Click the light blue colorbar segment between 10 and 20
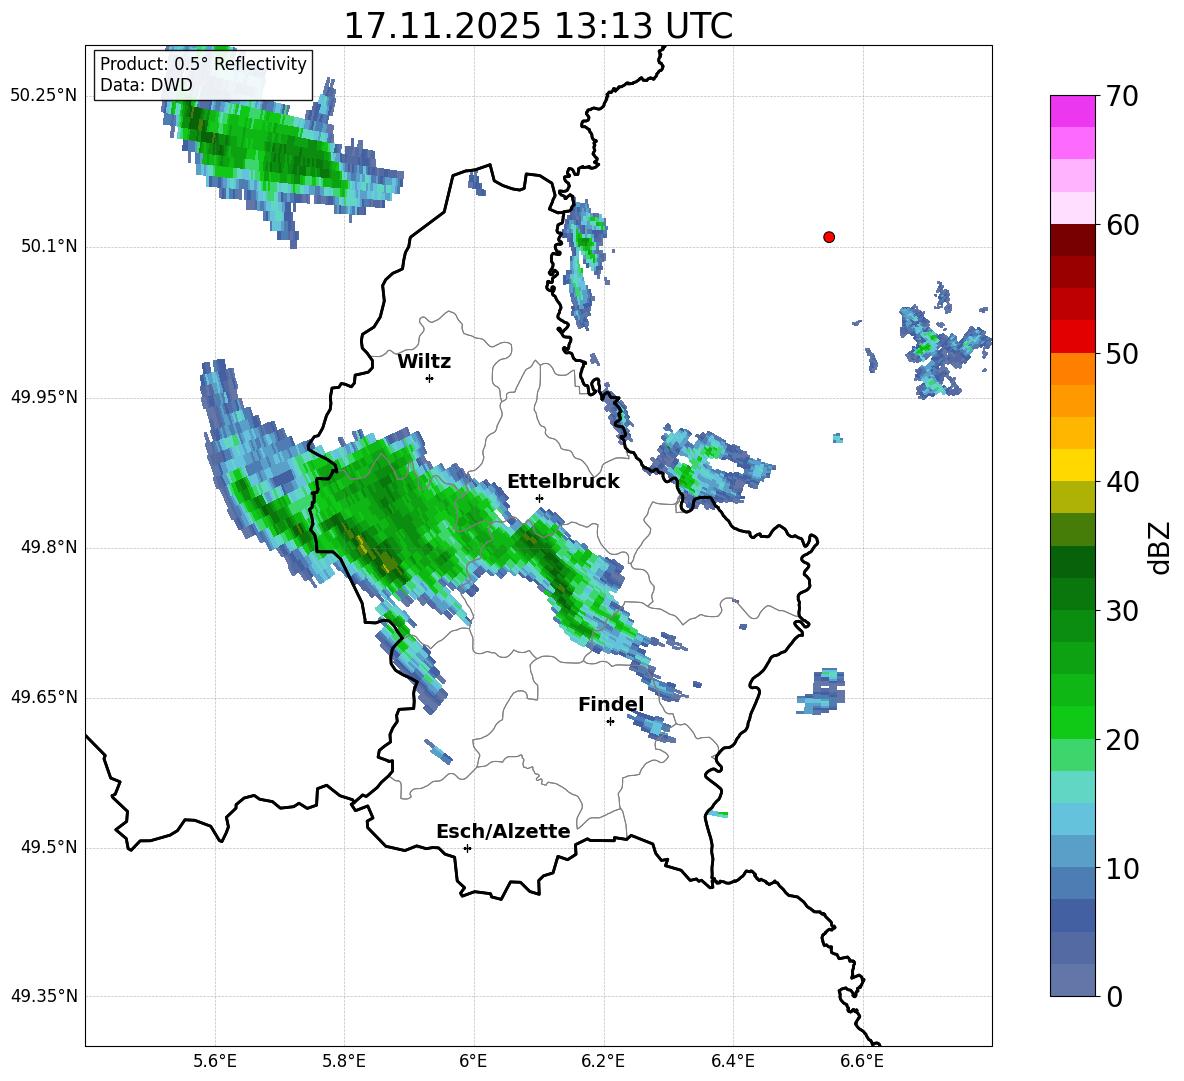The image size is (1184, 1081). (1072, 819)
